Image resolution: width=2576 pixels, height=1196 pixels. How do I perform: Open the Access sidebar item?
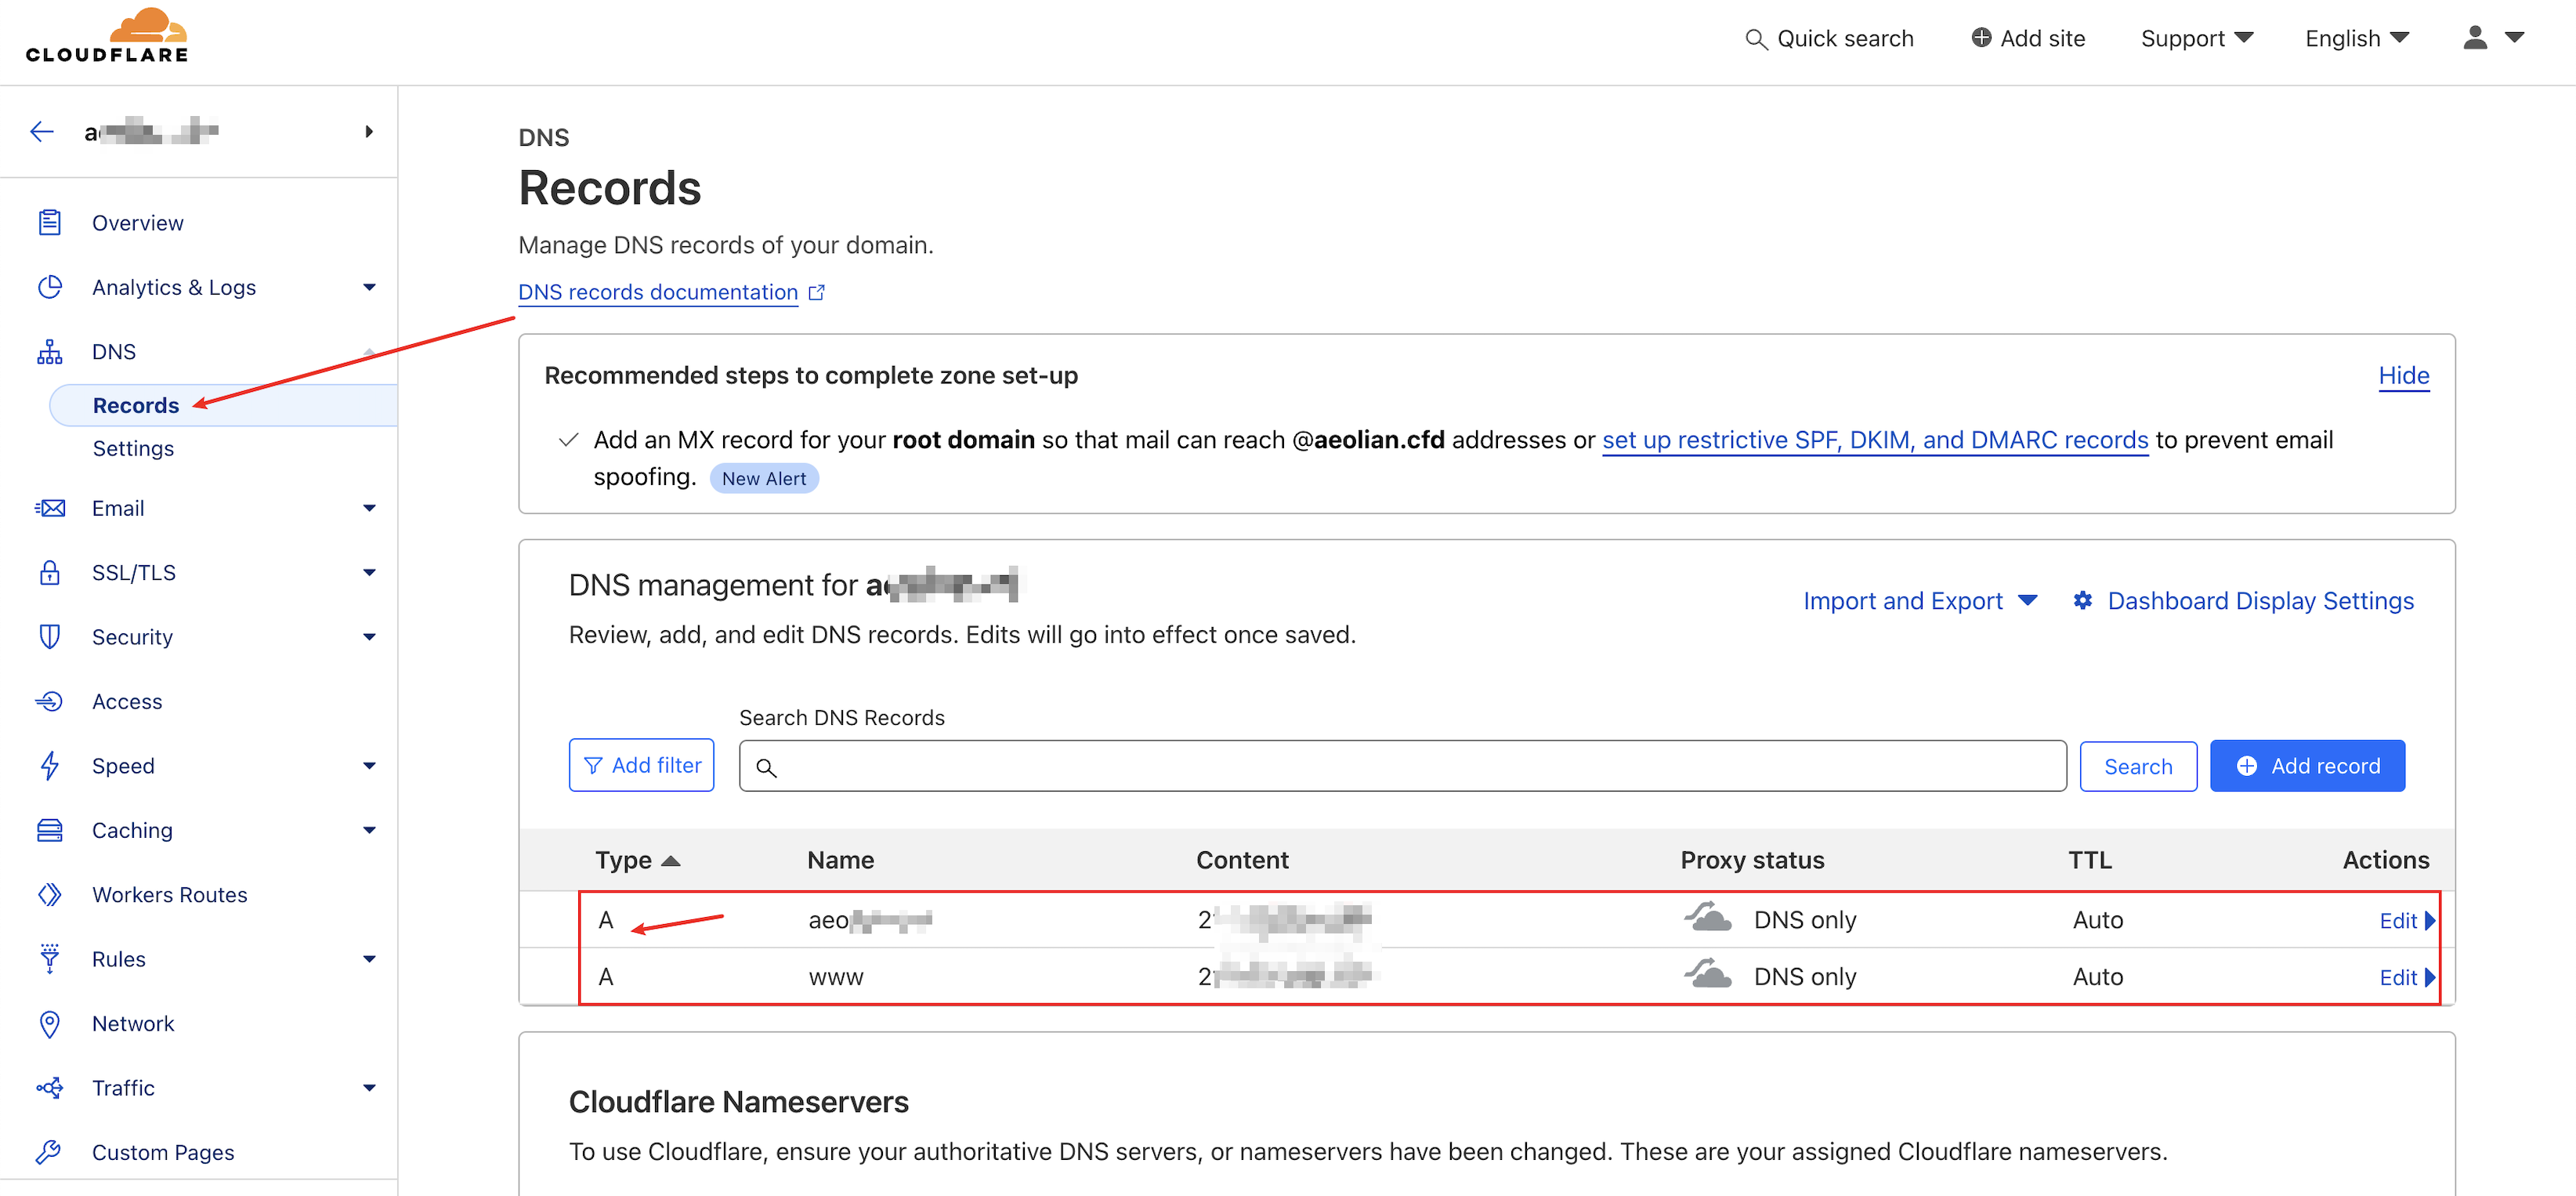coord(127,701)
